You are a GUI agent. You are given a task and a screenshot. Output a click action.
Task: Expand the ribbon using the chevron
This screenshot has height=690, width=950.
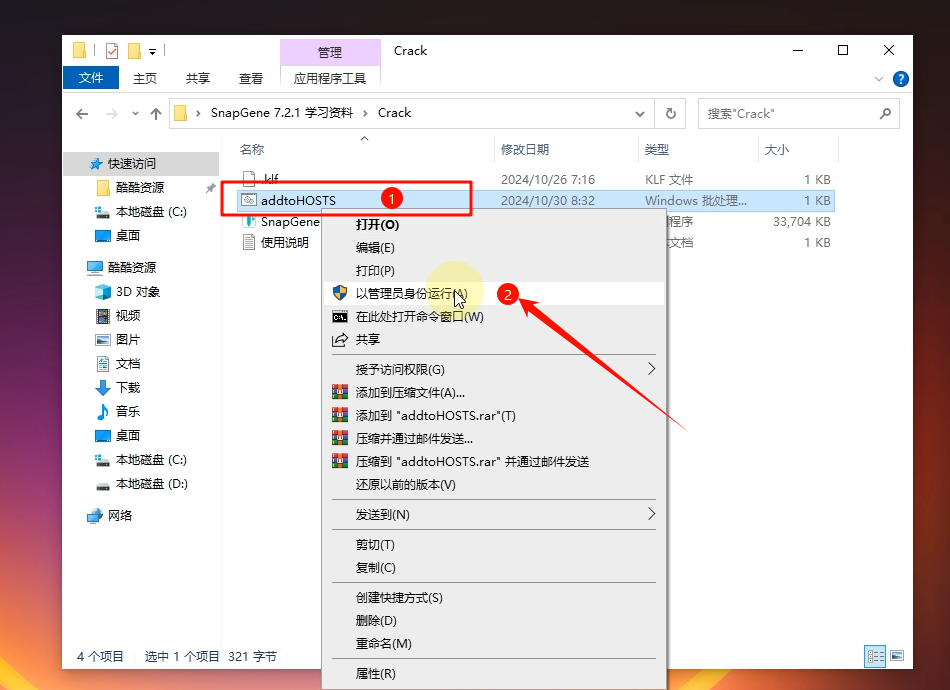coord(879,78)
